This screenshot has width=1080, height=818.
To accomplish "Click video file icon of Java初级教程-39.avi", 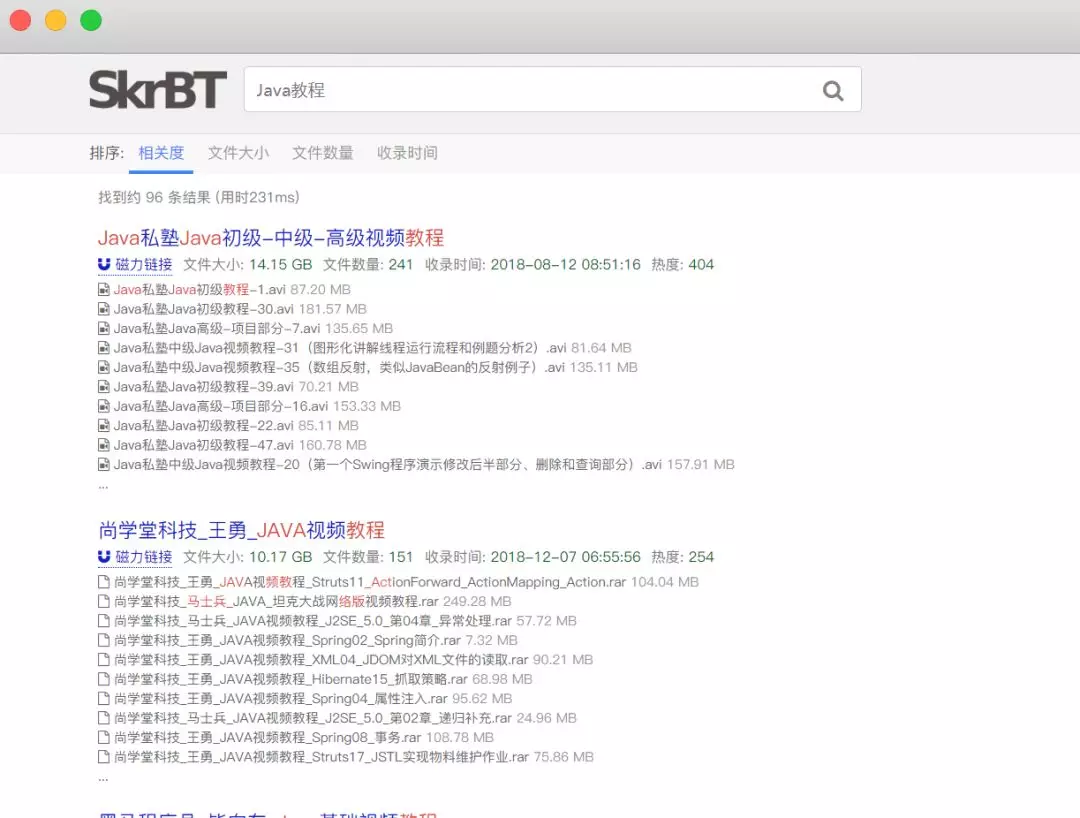I will [103, 387].
